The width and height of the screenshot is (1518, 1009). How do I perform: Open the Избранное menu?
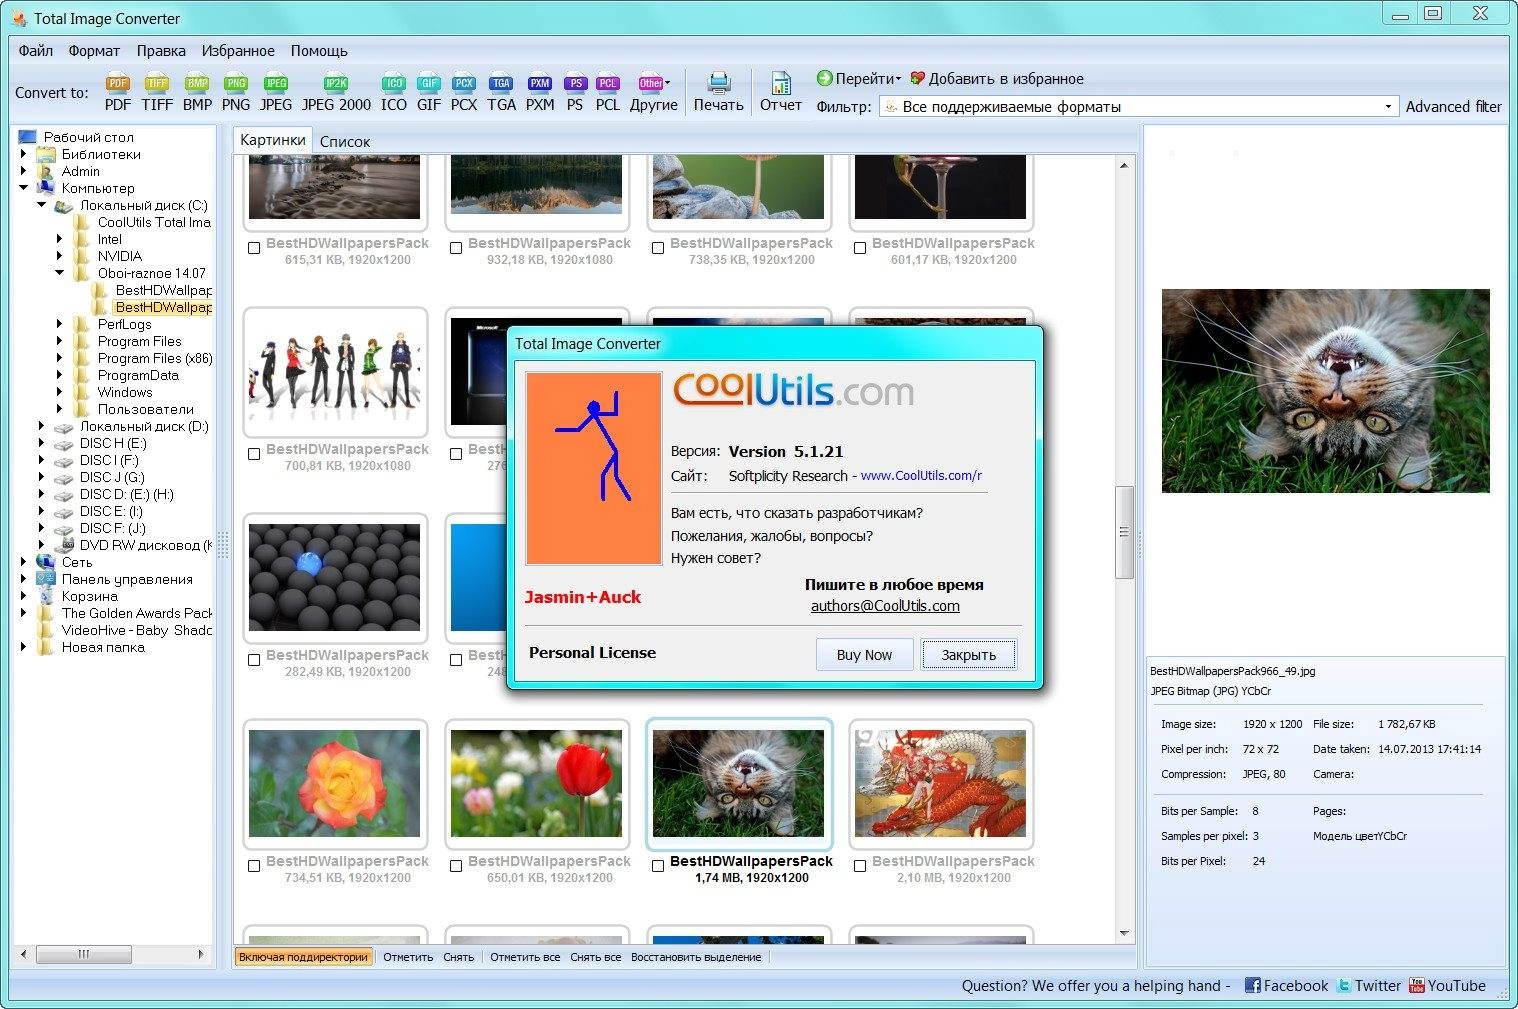[238, 50]
